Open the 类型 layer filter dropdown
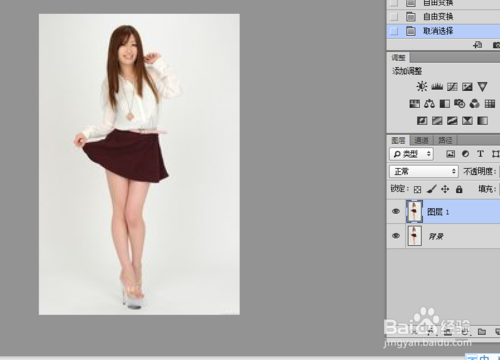 click(x=411, y=154)
